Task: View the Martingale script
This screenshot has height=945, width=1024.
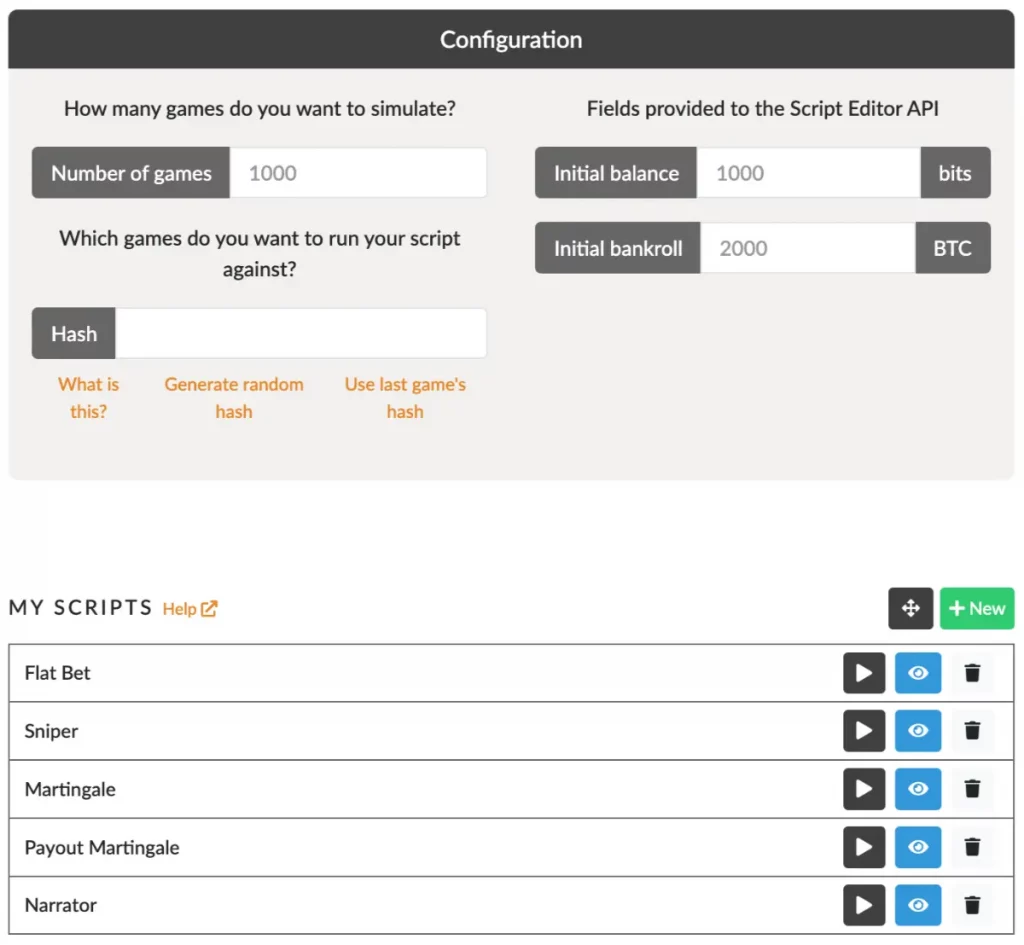Action: click(918, 789)
